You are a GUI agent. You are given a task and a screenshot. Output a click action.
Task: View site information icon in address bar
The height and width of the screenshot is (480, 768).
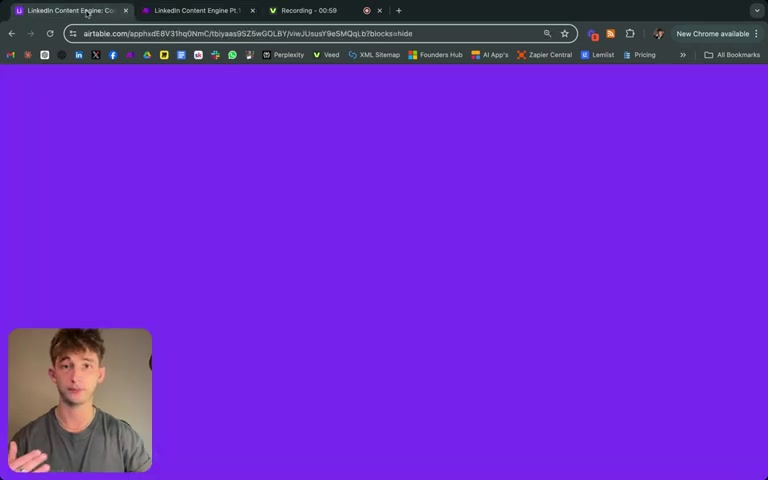[x=73, y=34]
